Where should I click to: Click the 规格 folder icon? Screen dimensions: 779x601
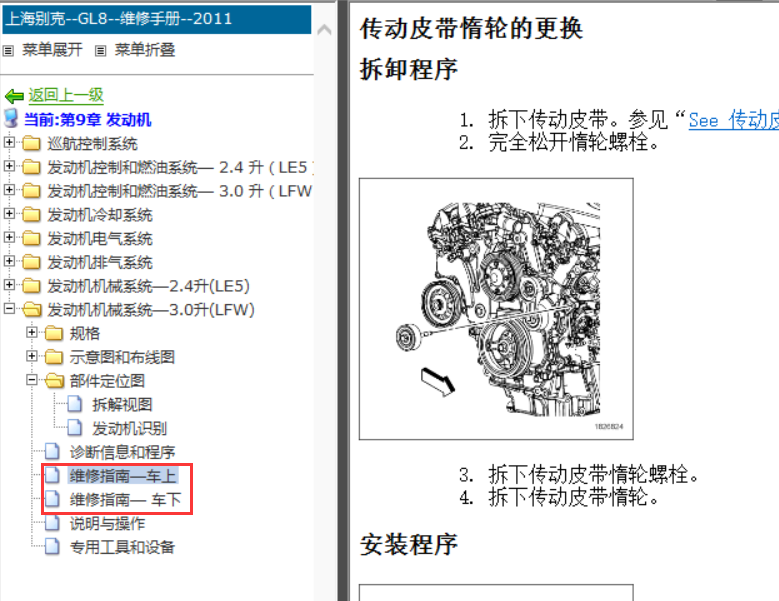pos(54,333)
